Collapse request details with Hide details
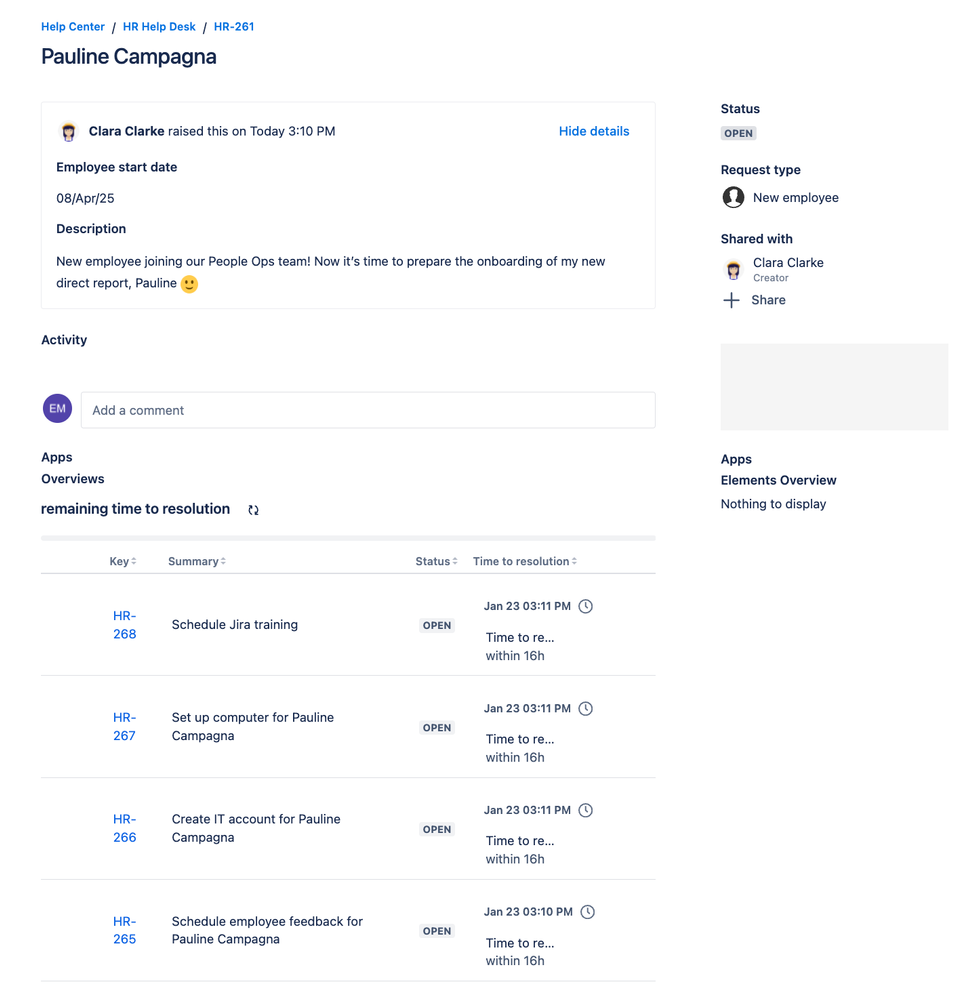 [594, 131]
